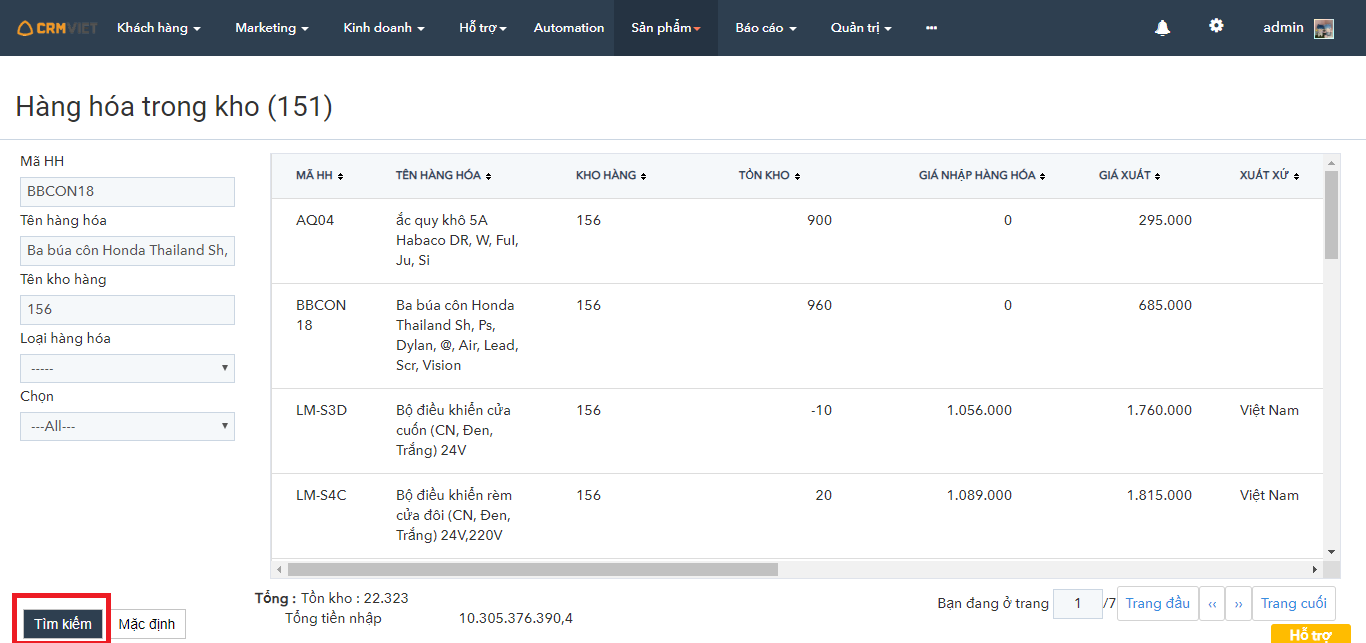The height and width of the screenshot is (643, 1366).
Task: Click export price 1.760.000 cell
Action: coord(1159,410)
